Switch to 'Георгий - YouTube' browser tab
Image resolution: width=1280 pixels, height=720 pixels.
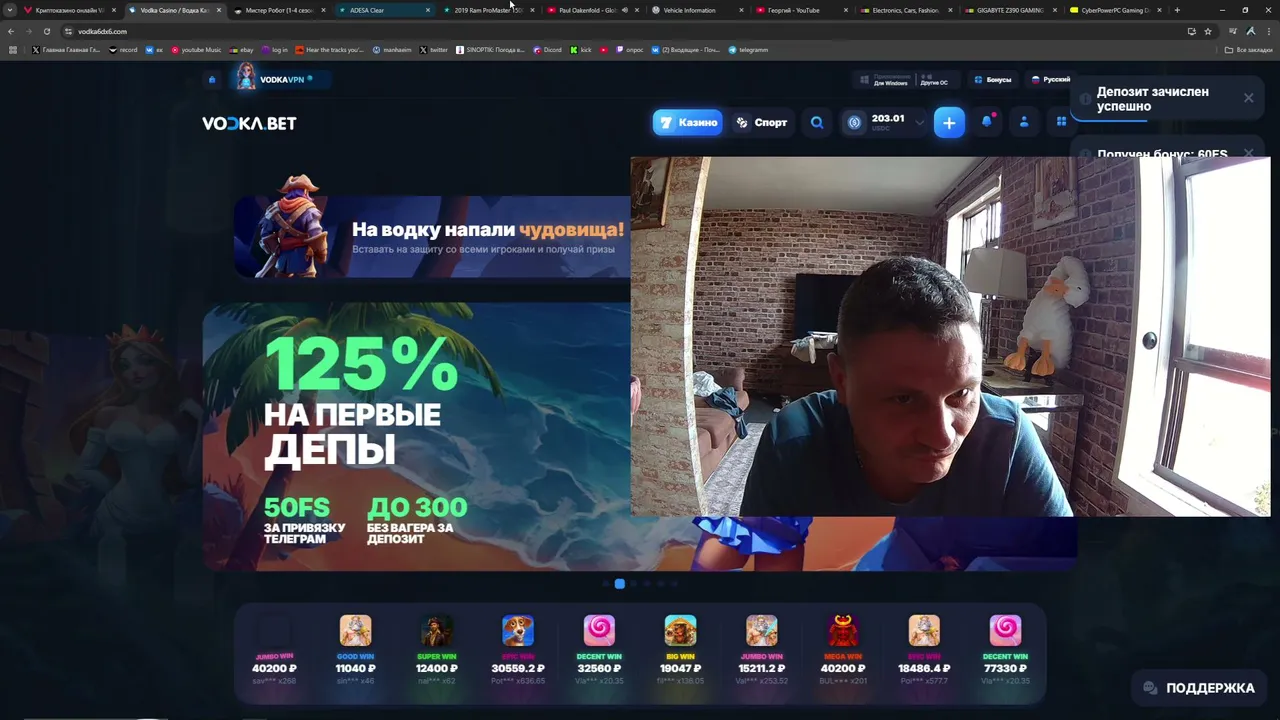tap(802, 10)
